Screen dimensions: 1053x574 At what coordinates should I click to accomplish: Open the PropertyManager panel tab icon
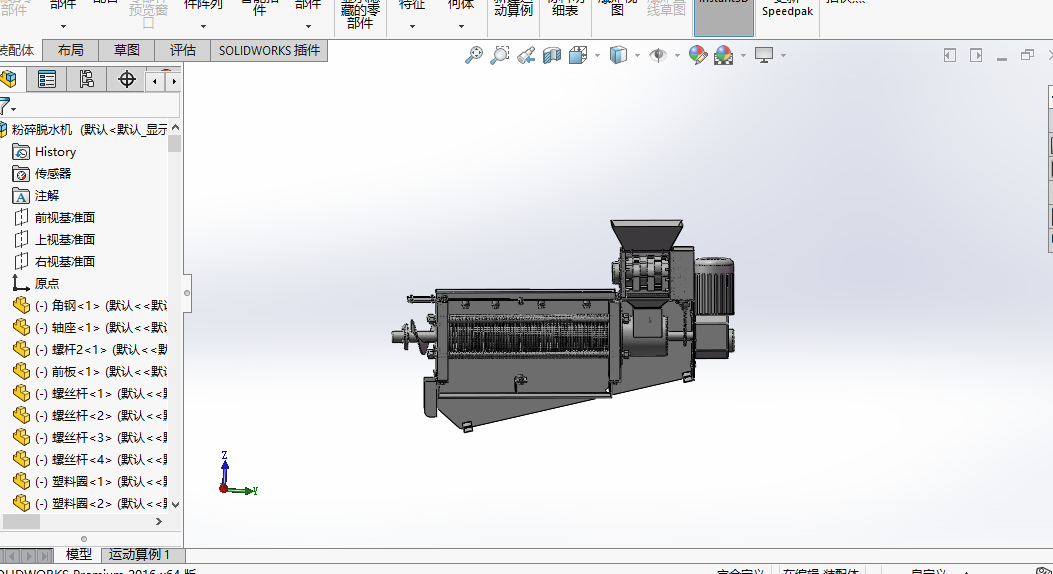point(46,79)
